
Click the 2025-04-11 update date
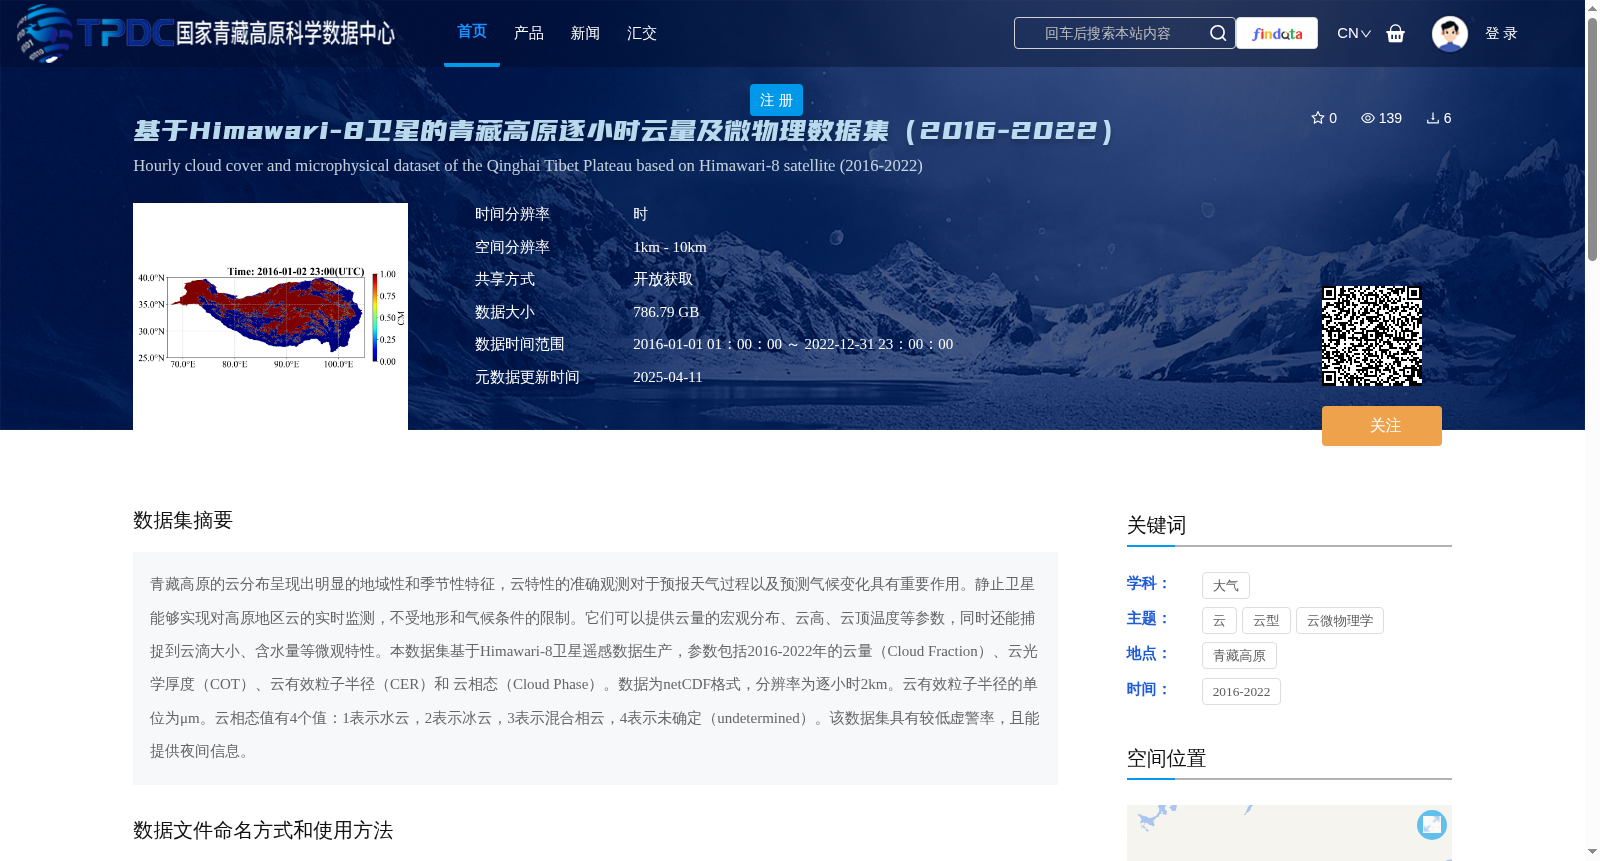click(668, 377)
